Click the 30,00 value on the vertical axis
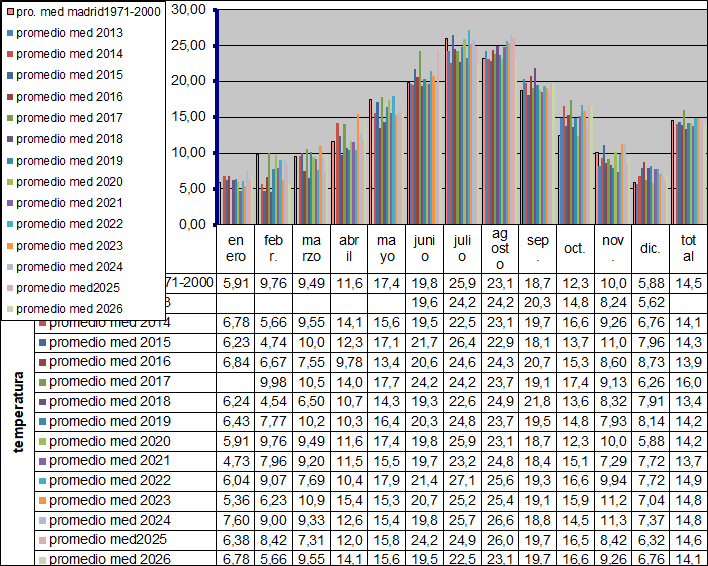 pyautogui.click(x=188, y=9)
